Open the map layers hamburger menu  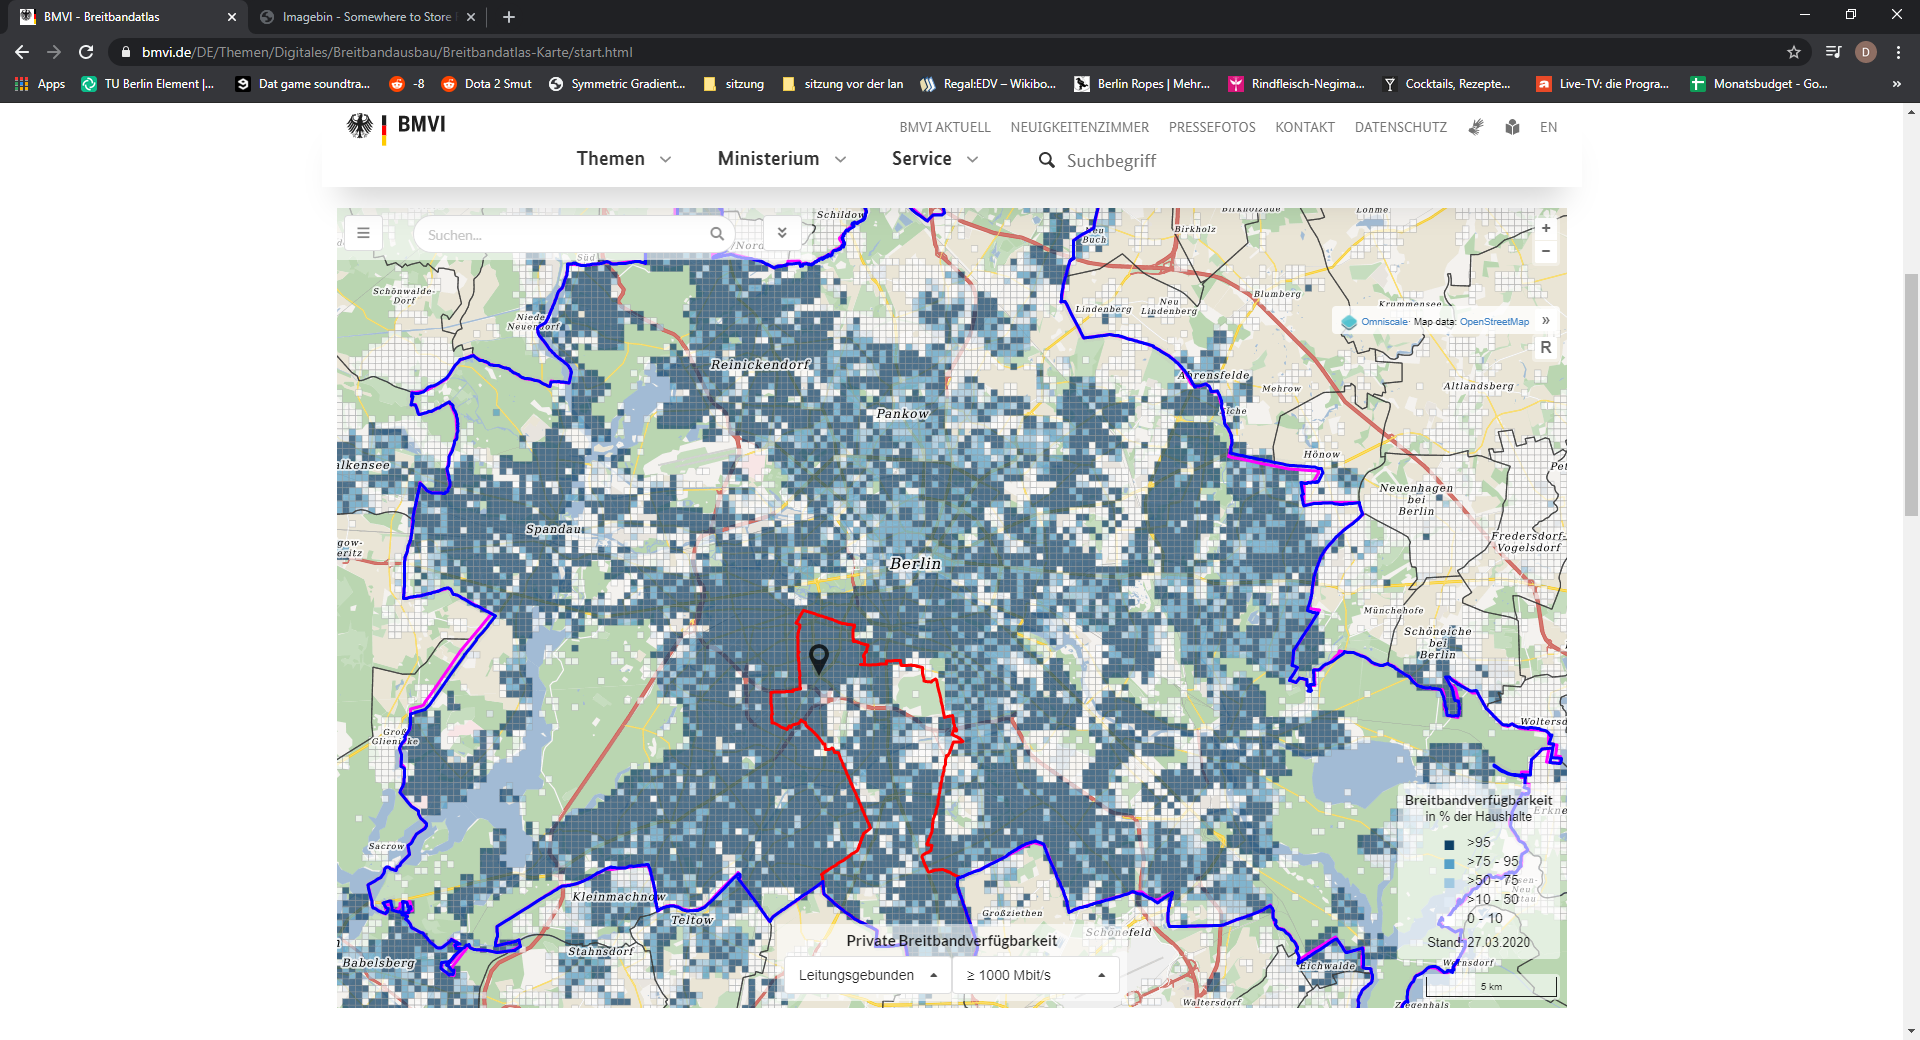[x=363, y=233]
